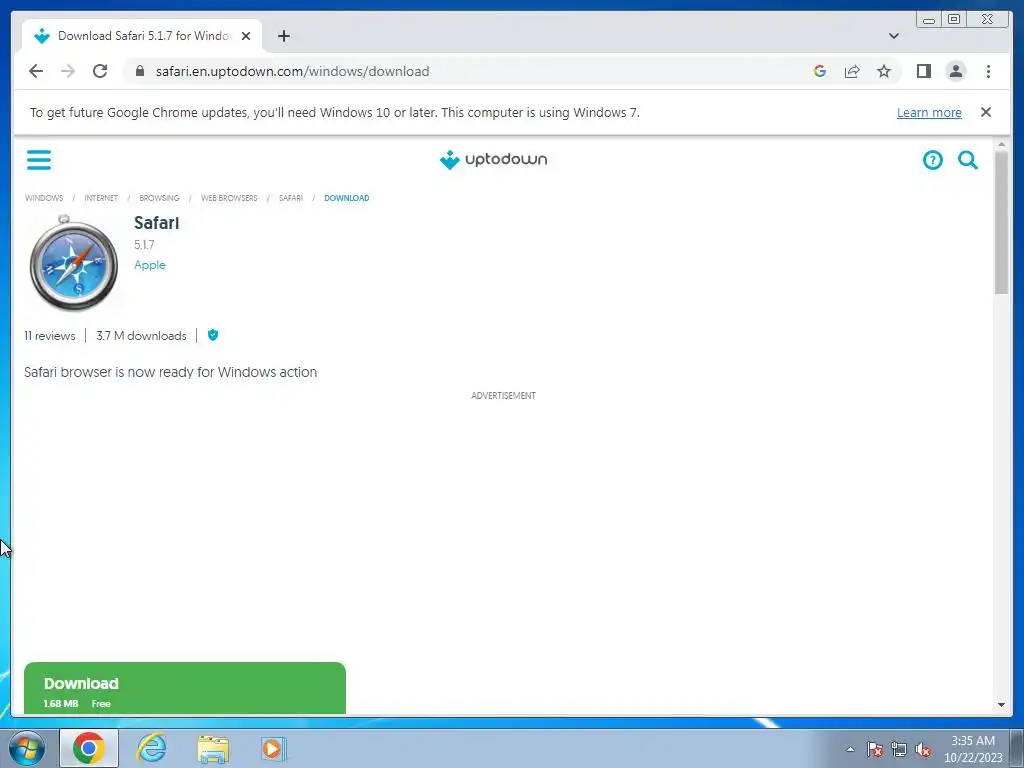
Task: Open the Chrome three-dot menu
Action: tap(988, 71)
